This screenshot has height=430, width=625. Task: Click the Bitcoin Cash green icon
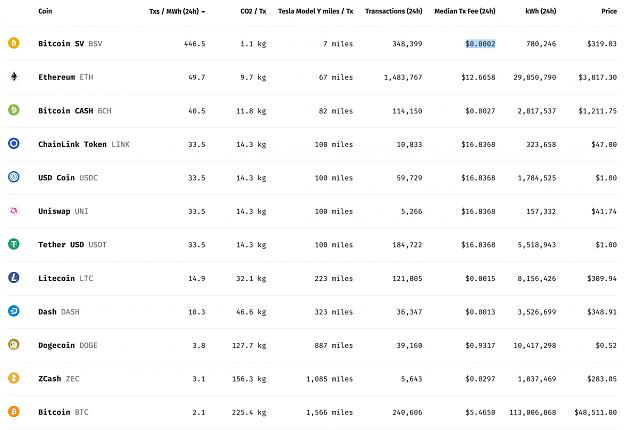(x=14, y=110)
